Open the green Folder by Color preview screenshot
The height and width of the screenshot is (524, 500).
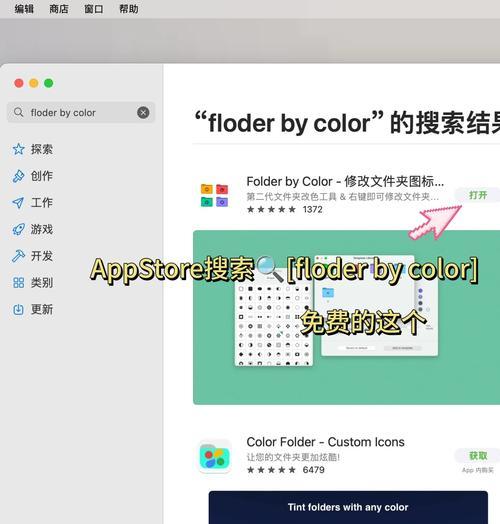[x=347, y=317]
